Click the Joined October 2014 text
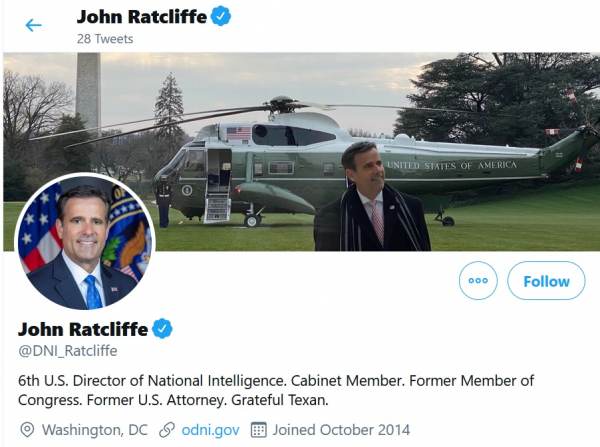 [x=341, y=430]
